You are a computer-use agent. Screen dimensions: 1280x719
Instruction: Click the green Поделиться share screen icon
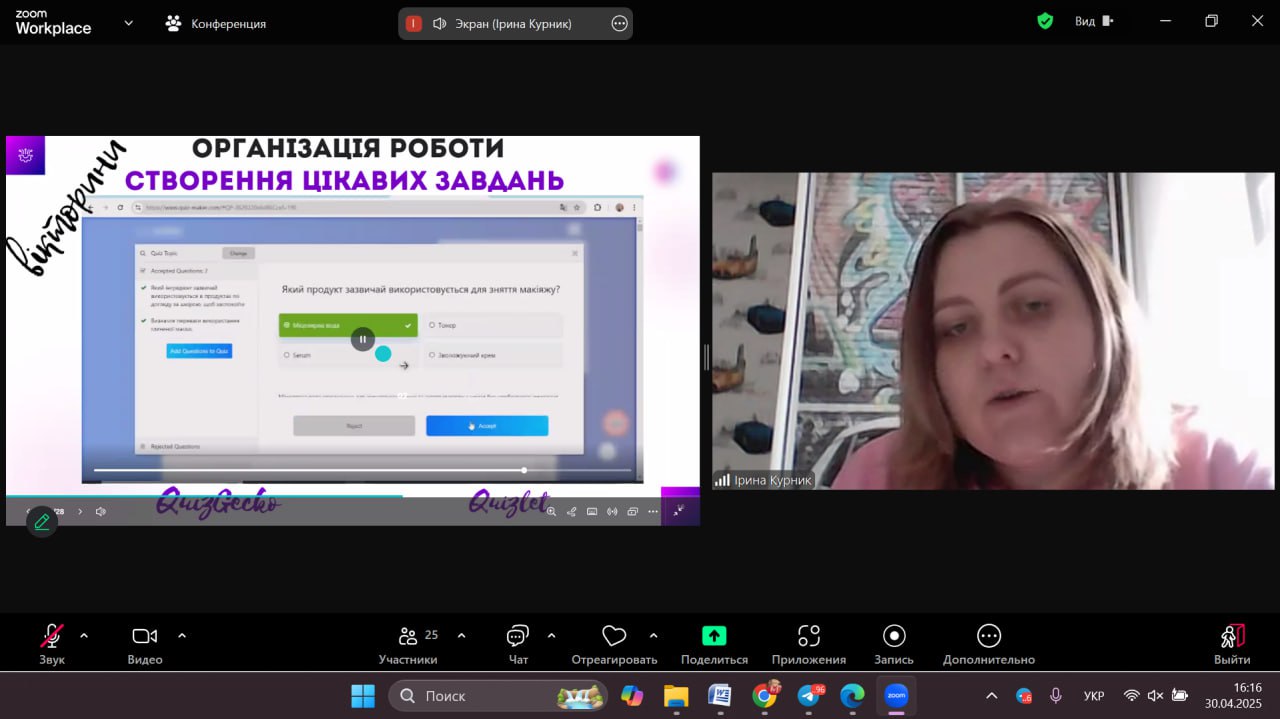pos(714,636)
